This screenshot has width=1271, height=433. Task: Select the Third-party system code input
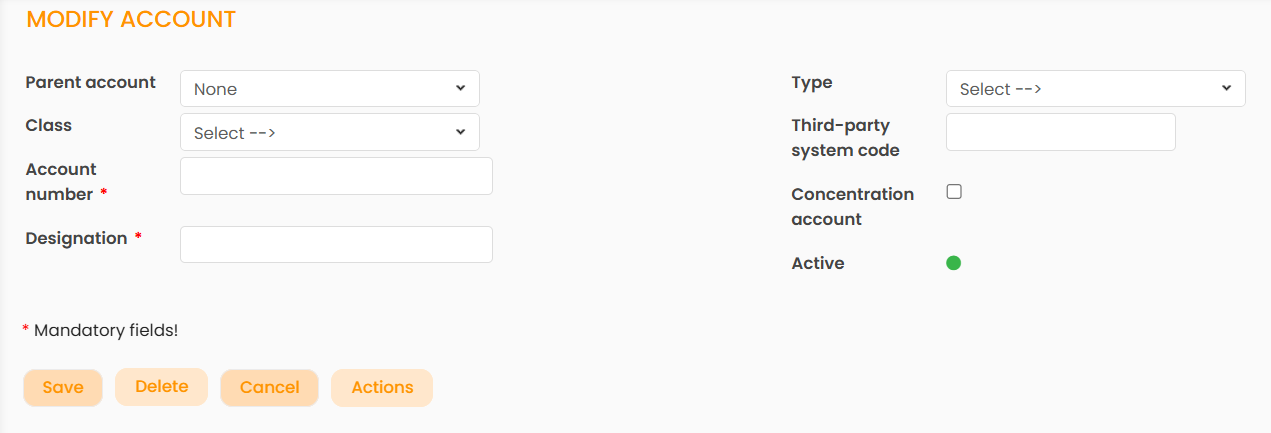[1060, 132]
